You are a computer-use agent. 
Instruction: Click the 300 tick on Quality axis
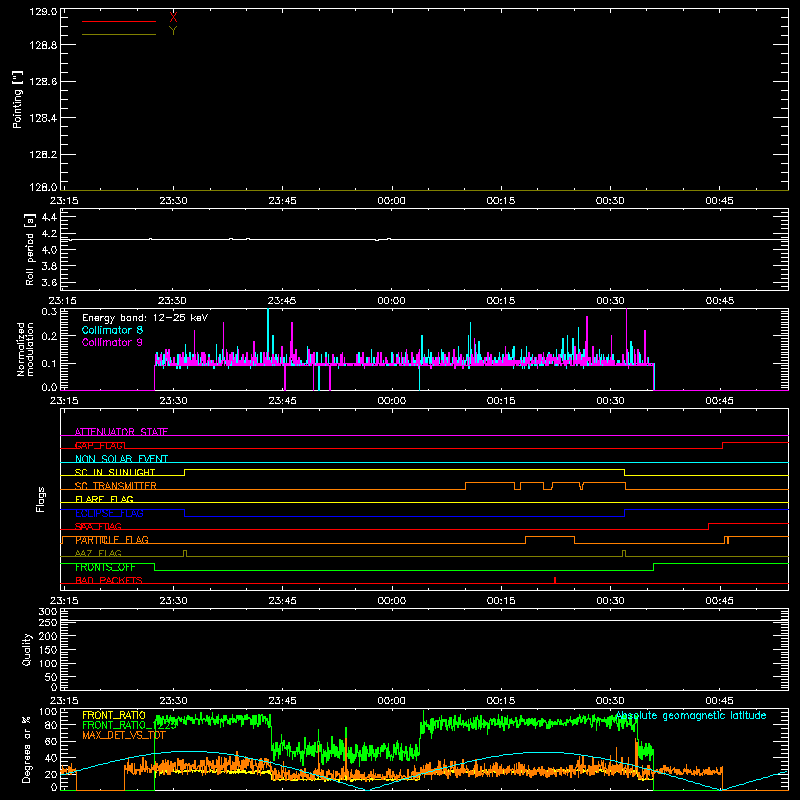coord(48,612)
